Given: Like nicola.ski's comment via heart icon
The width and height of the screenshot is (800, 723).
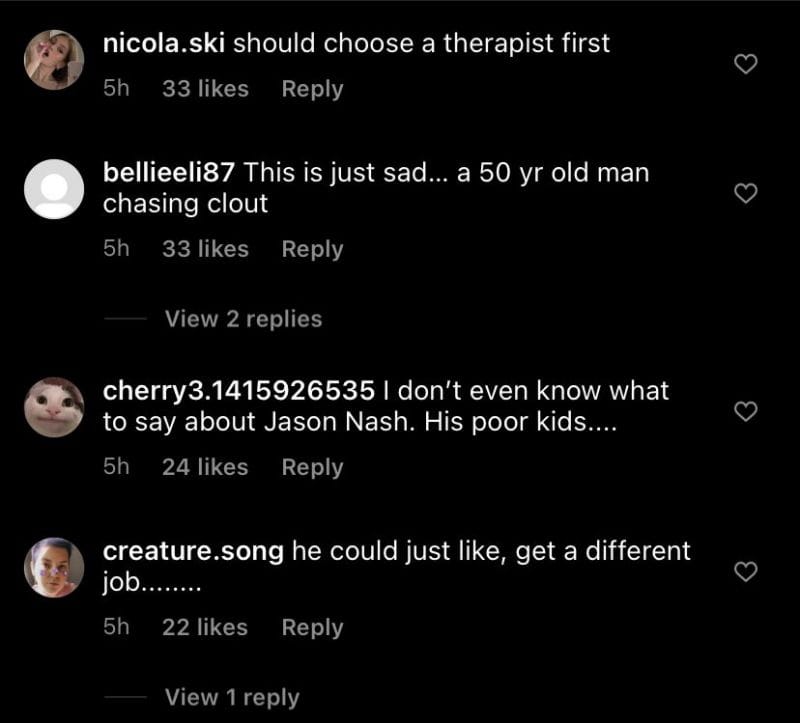Looking at the screenshot, I should [x=744, y=63].
